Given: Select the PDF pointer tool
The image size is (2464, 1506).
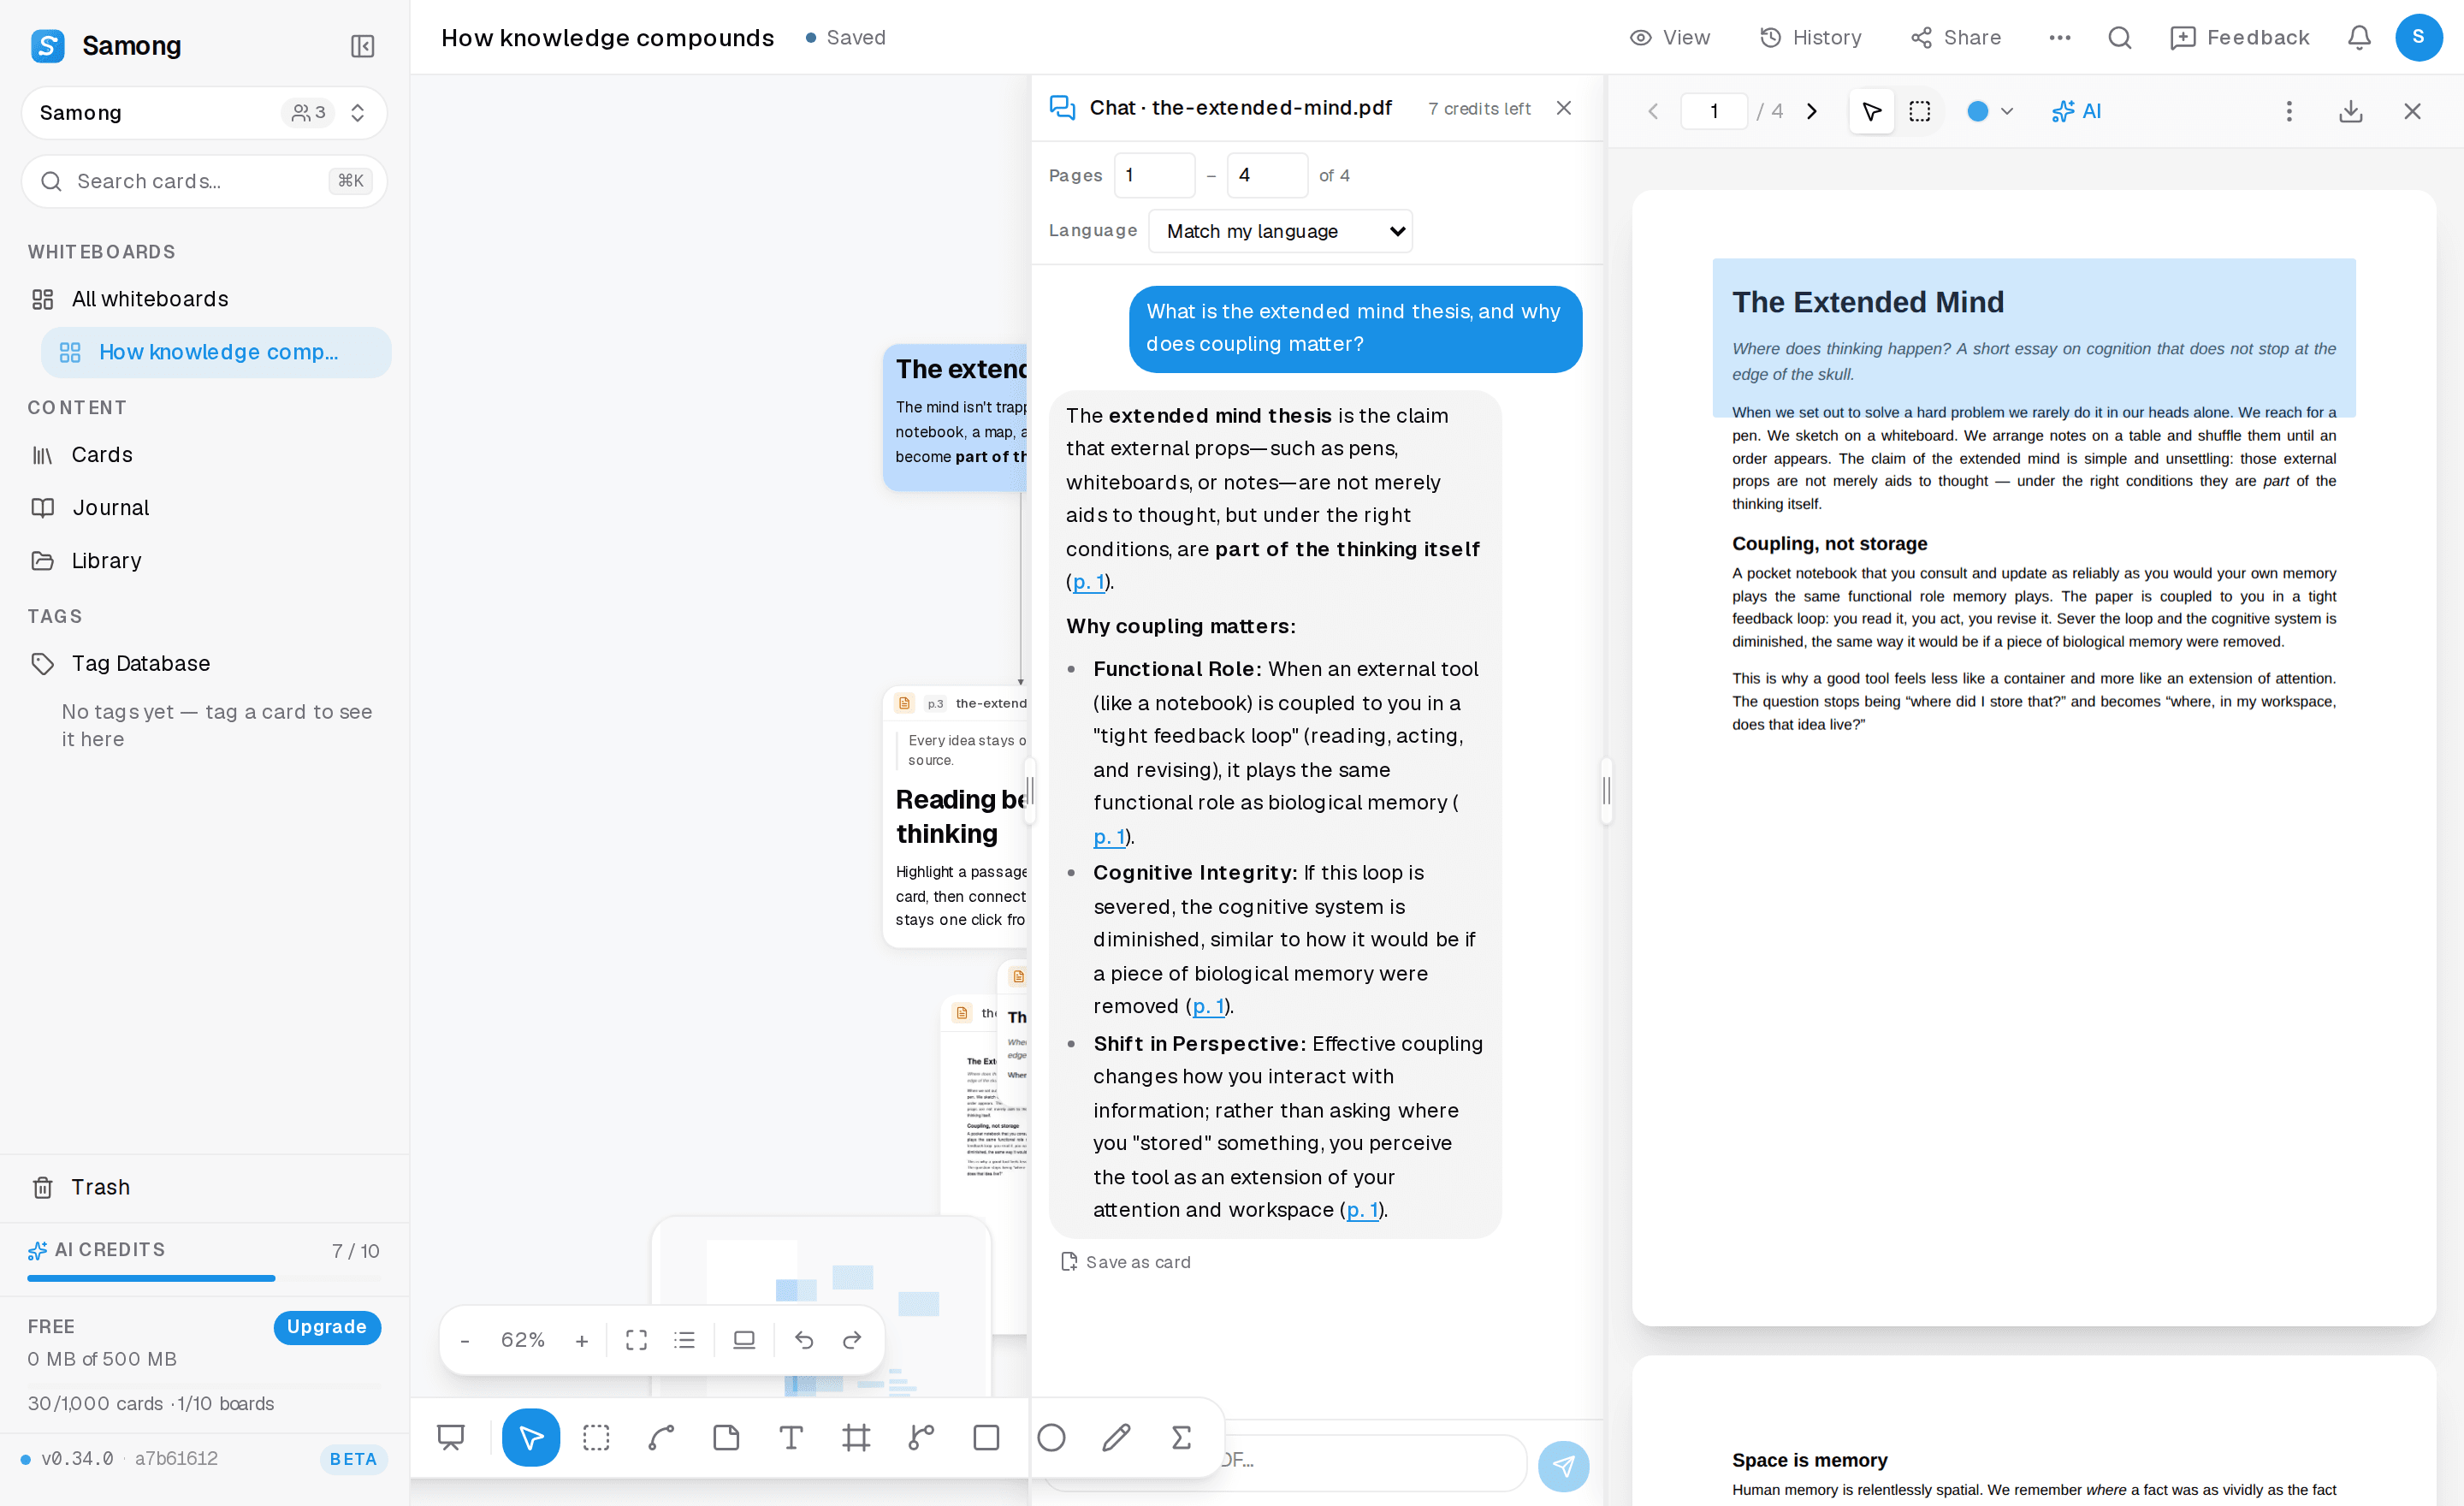Looking at the screenshot, I should [1872, 111].
